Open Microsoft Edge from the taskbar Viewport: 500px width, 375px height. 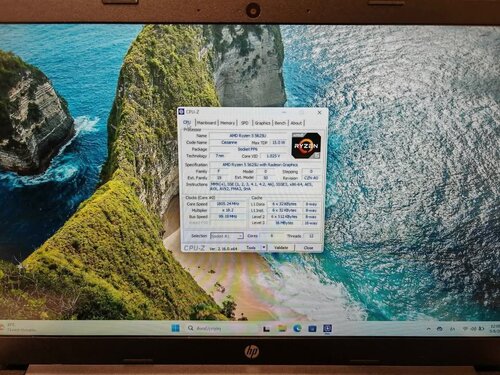pos(297,328)
